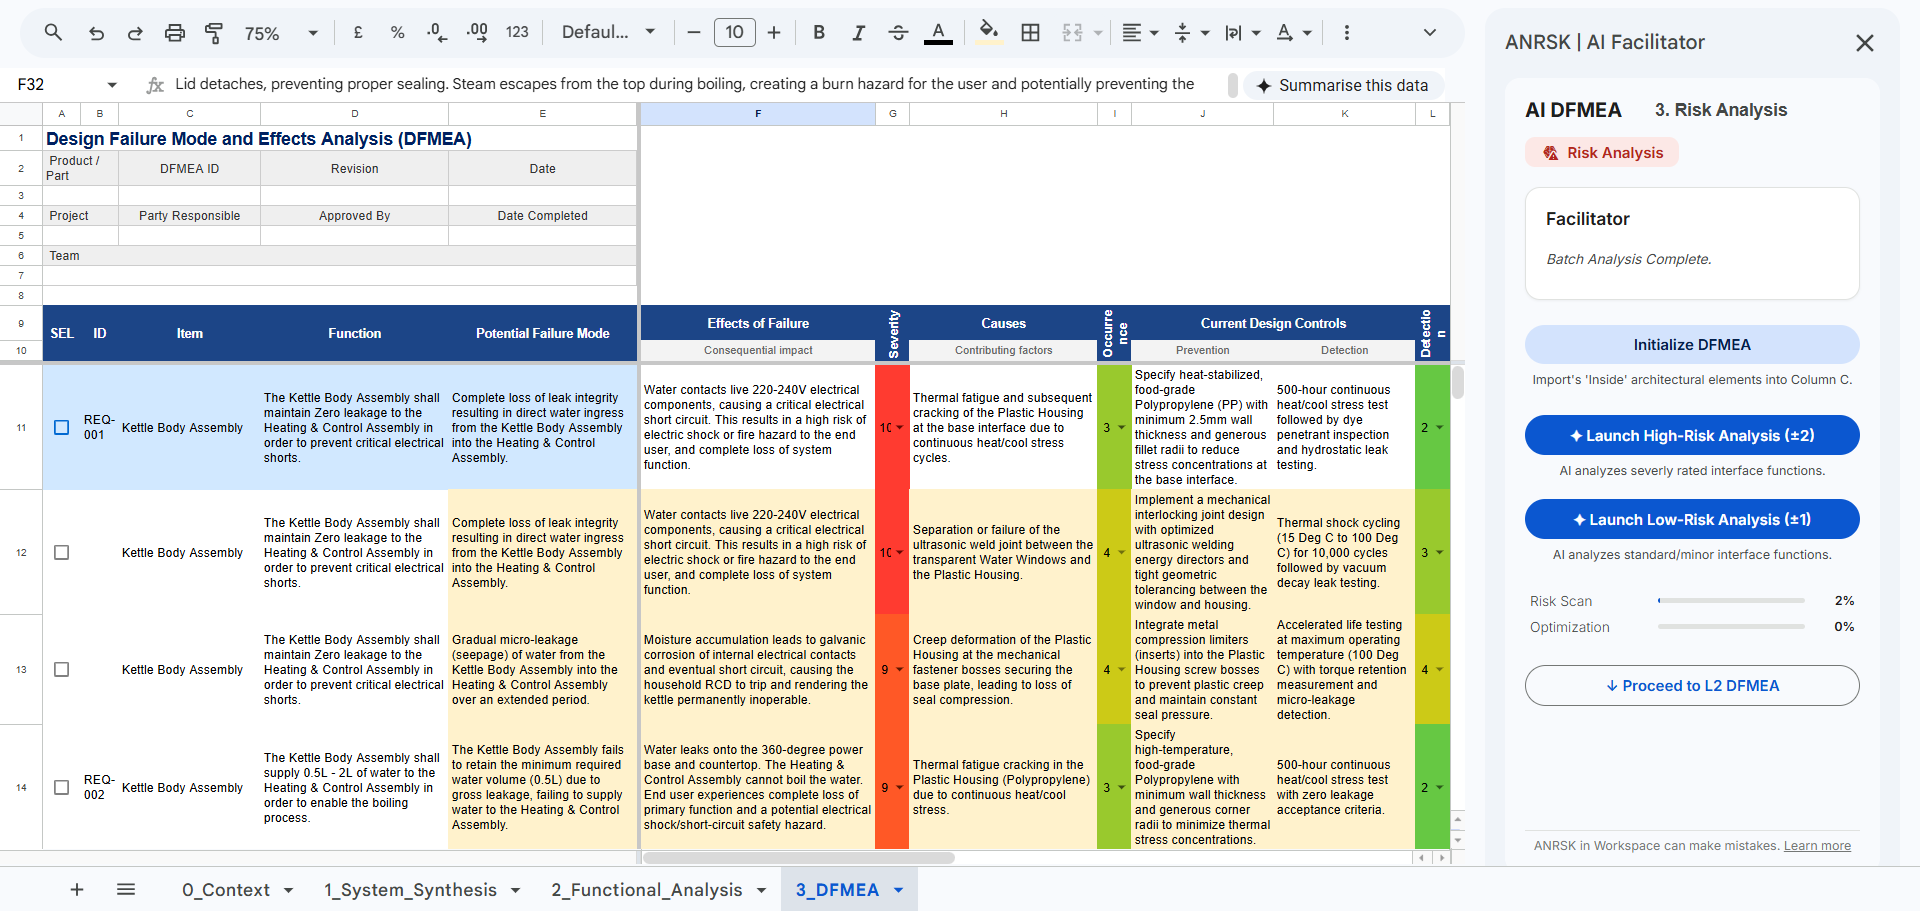
Task: Tick the checkbox for row REQ-001
Action: click(x=62, y=428)
